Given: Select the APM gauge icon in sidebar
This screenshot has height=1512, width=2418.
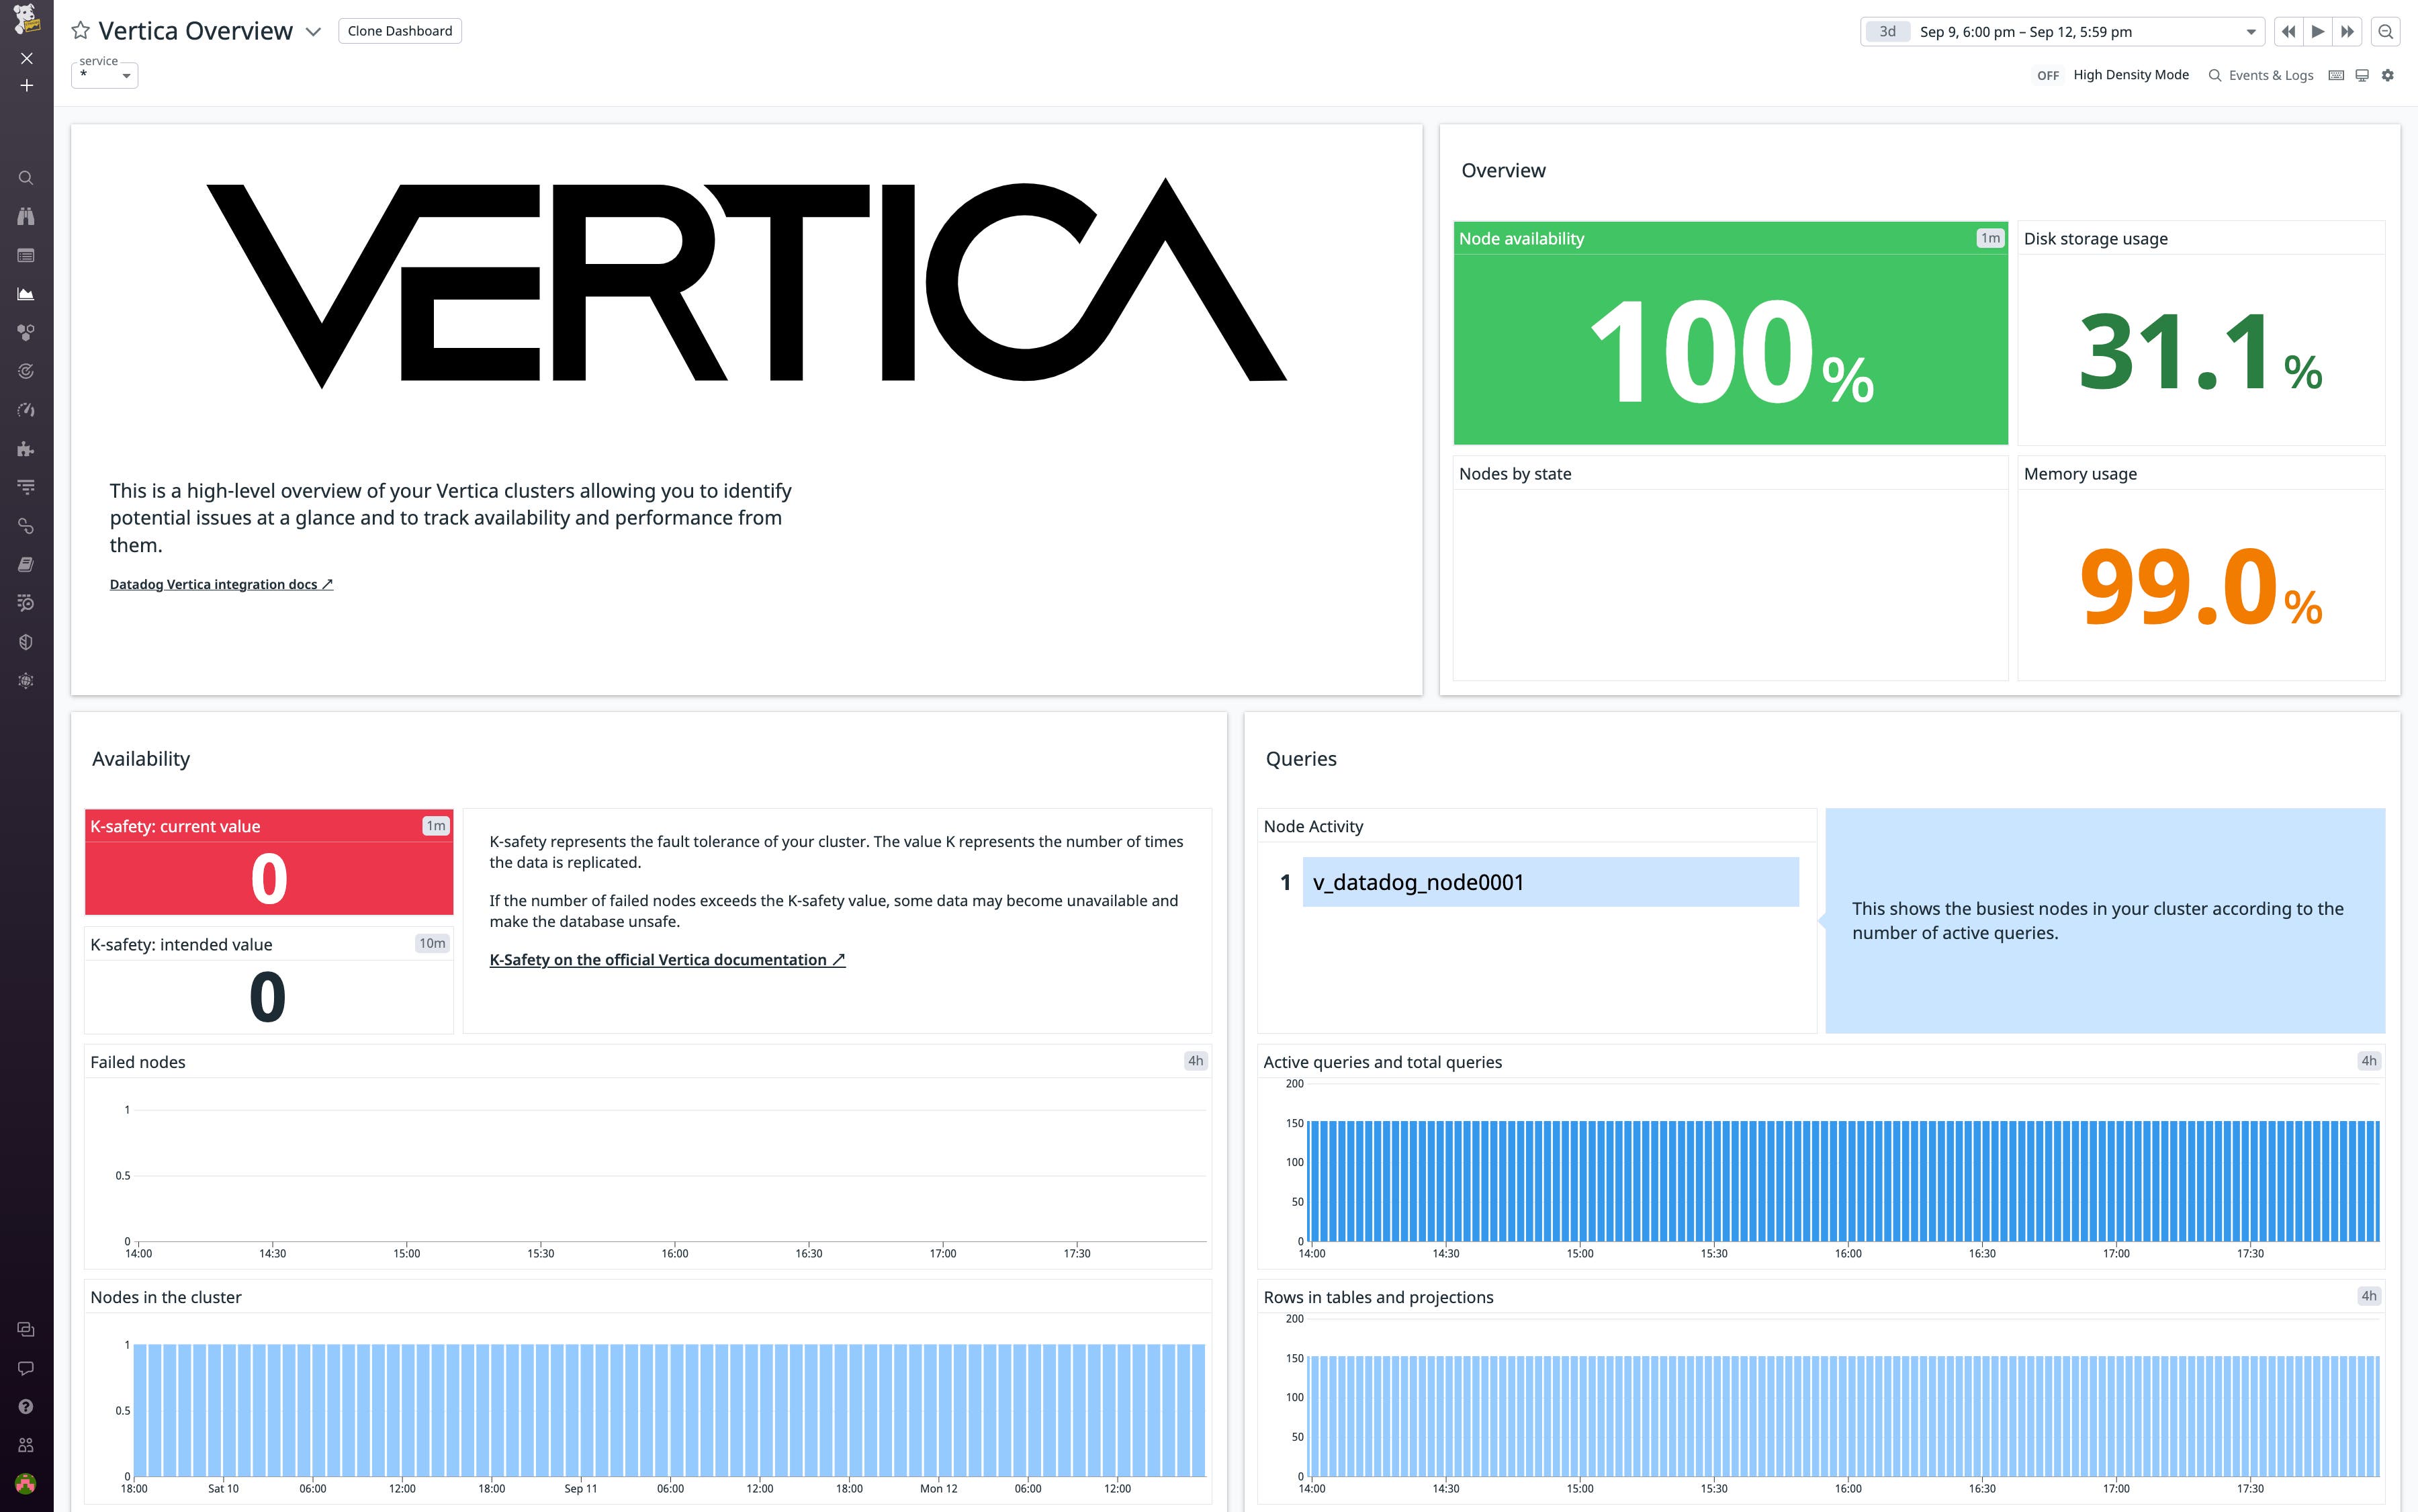Looking at the screenshot, I should point(26,410).
